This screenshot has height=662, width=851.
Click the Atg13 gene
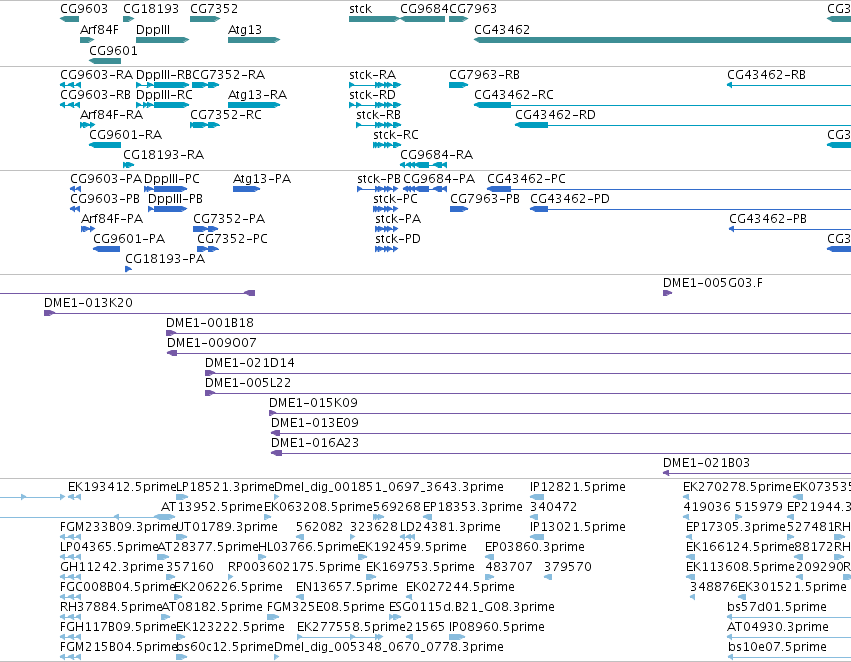click(x=253, y=40)
